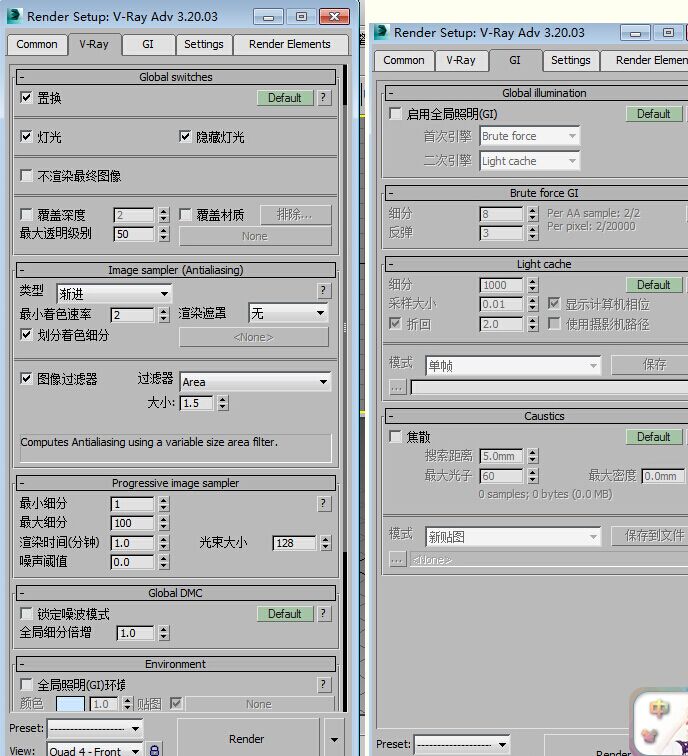This screenshot has height=756, width=688.
Task: Open the 渲染遮罩 dropdown showing 无
Action: [288, 313]
